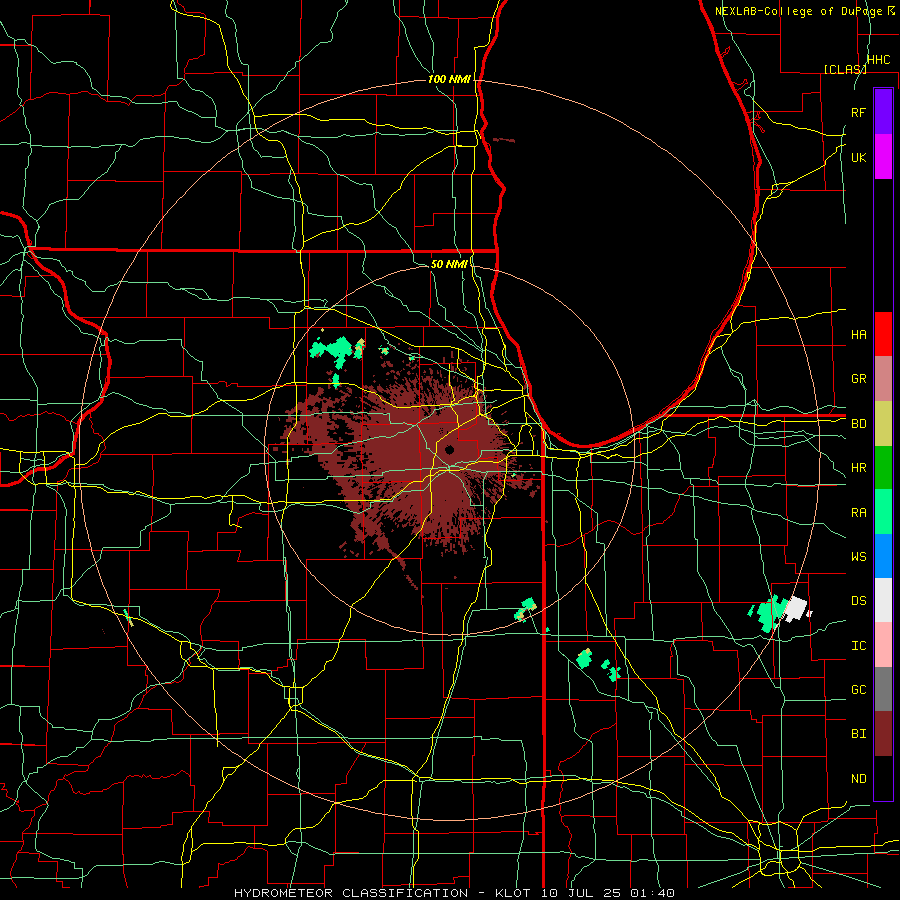Click the BI legend label
The height and width of the screenshot is (900, 900).
coord(859,734)
